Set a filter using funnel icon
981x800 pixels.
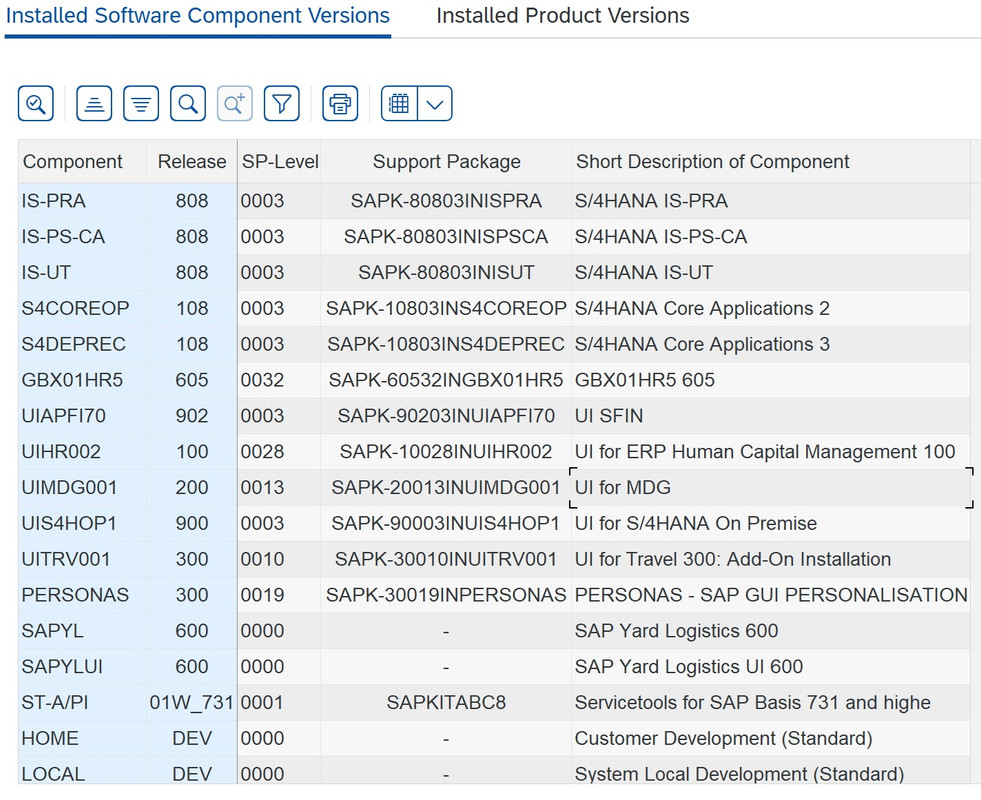(282, 103)
